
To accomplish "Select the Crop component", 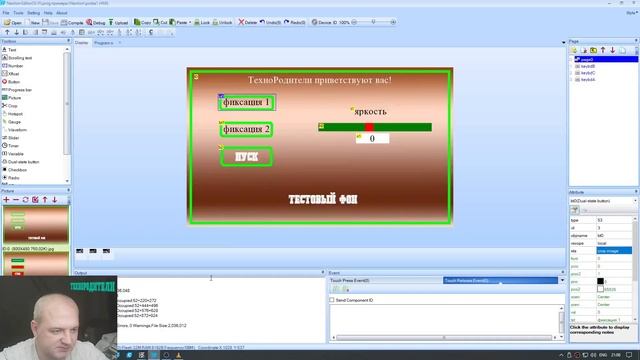I will [10, 106].
